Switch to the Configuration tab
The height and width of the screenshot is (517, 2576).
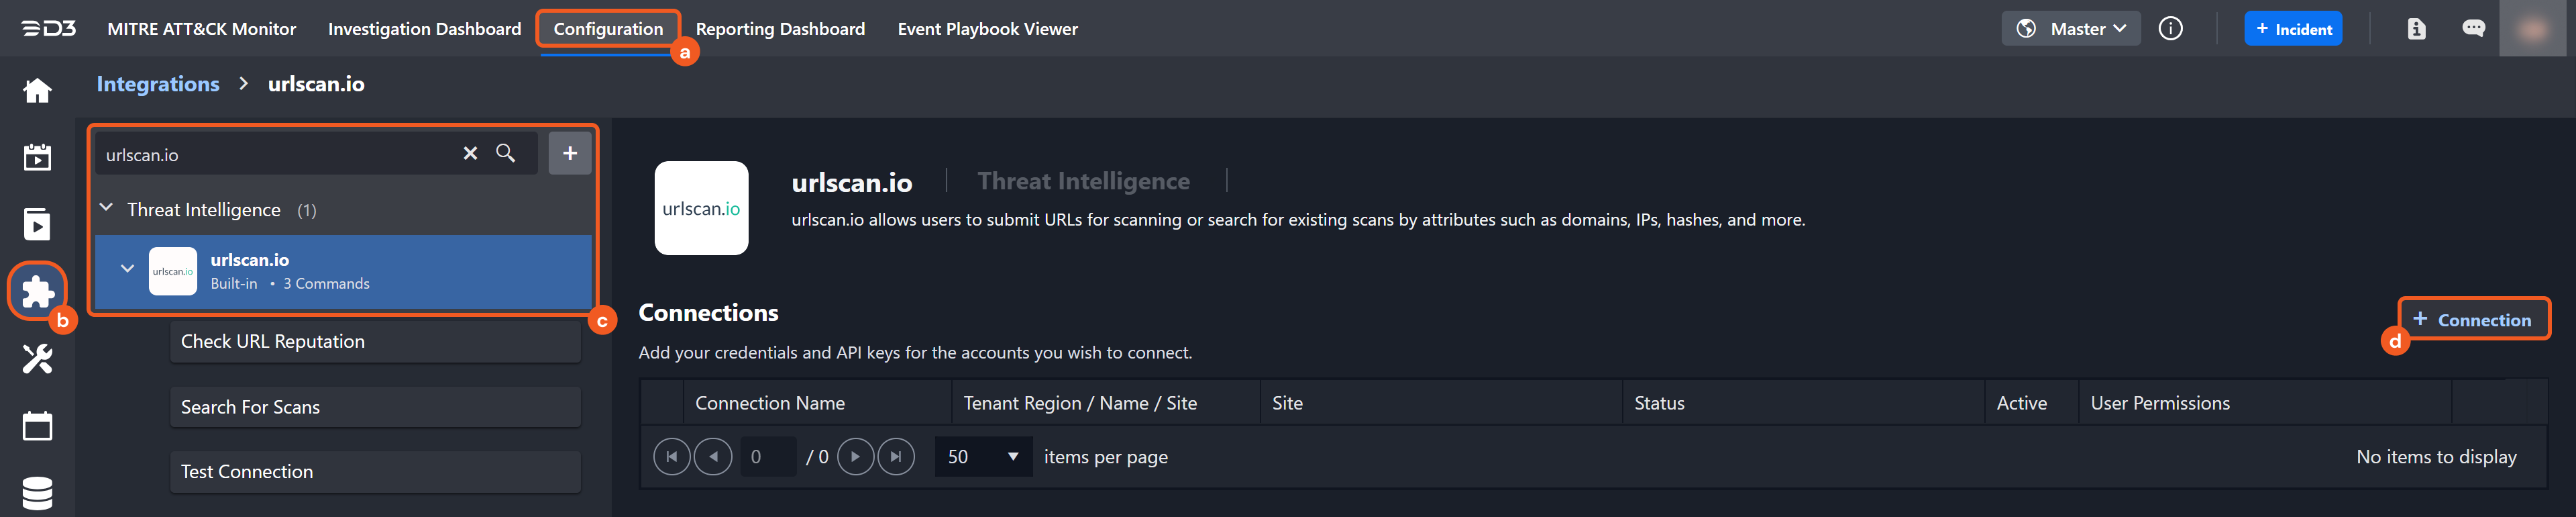tap(608, 29)
